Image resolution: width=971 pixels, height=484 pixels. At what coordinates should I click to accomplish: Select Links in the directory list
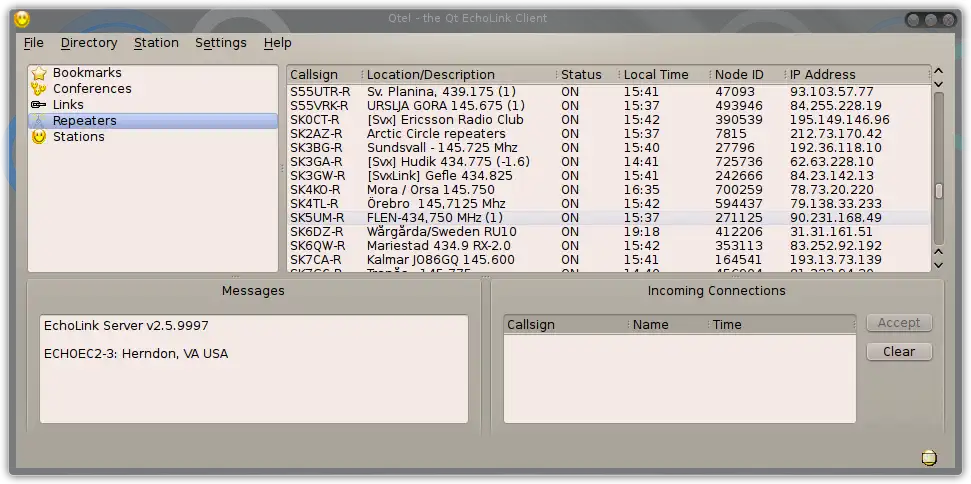coord(153,105)
